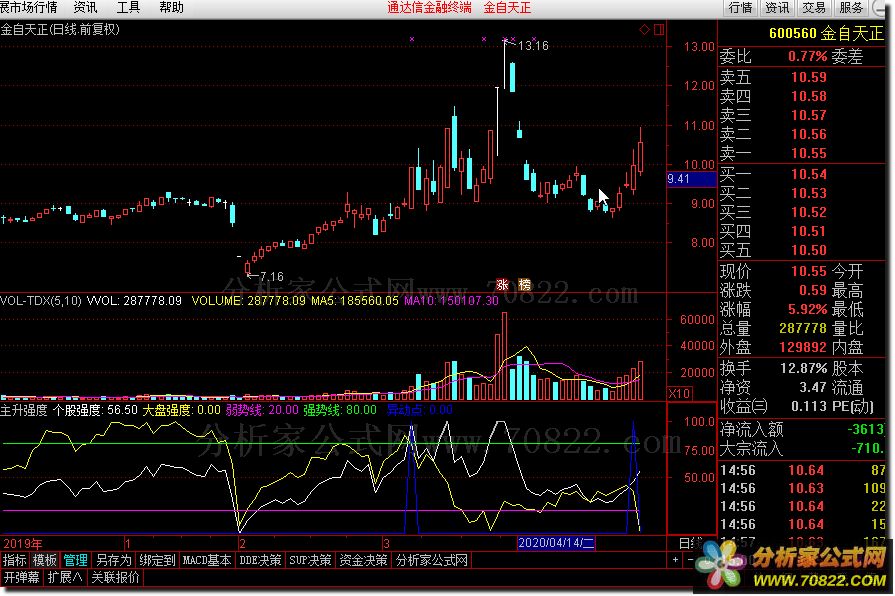Viewport: 895px width, 596px height.
Task: Click the X10 volume scale indicator
Action: 680,393
